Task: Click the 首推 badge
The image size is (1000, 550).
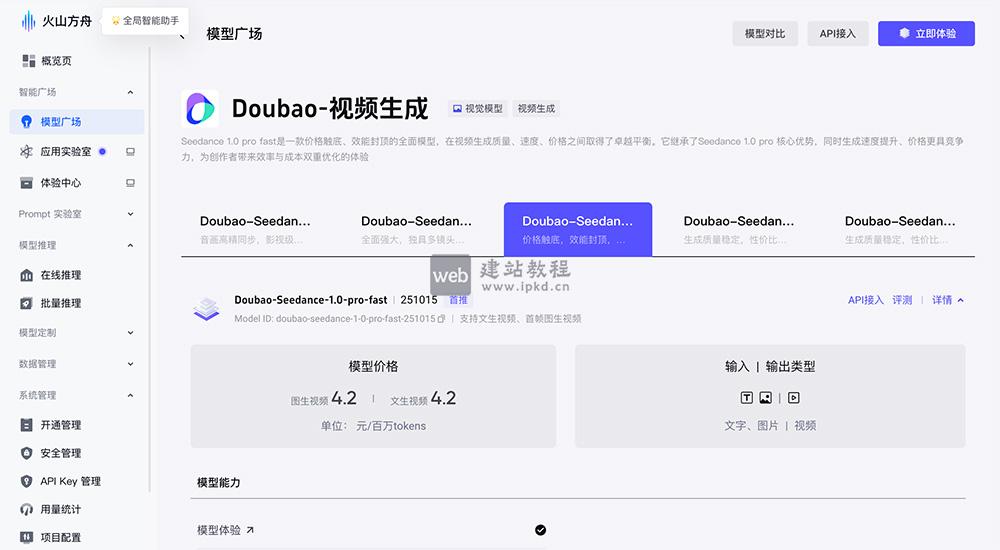Action: 458,300
